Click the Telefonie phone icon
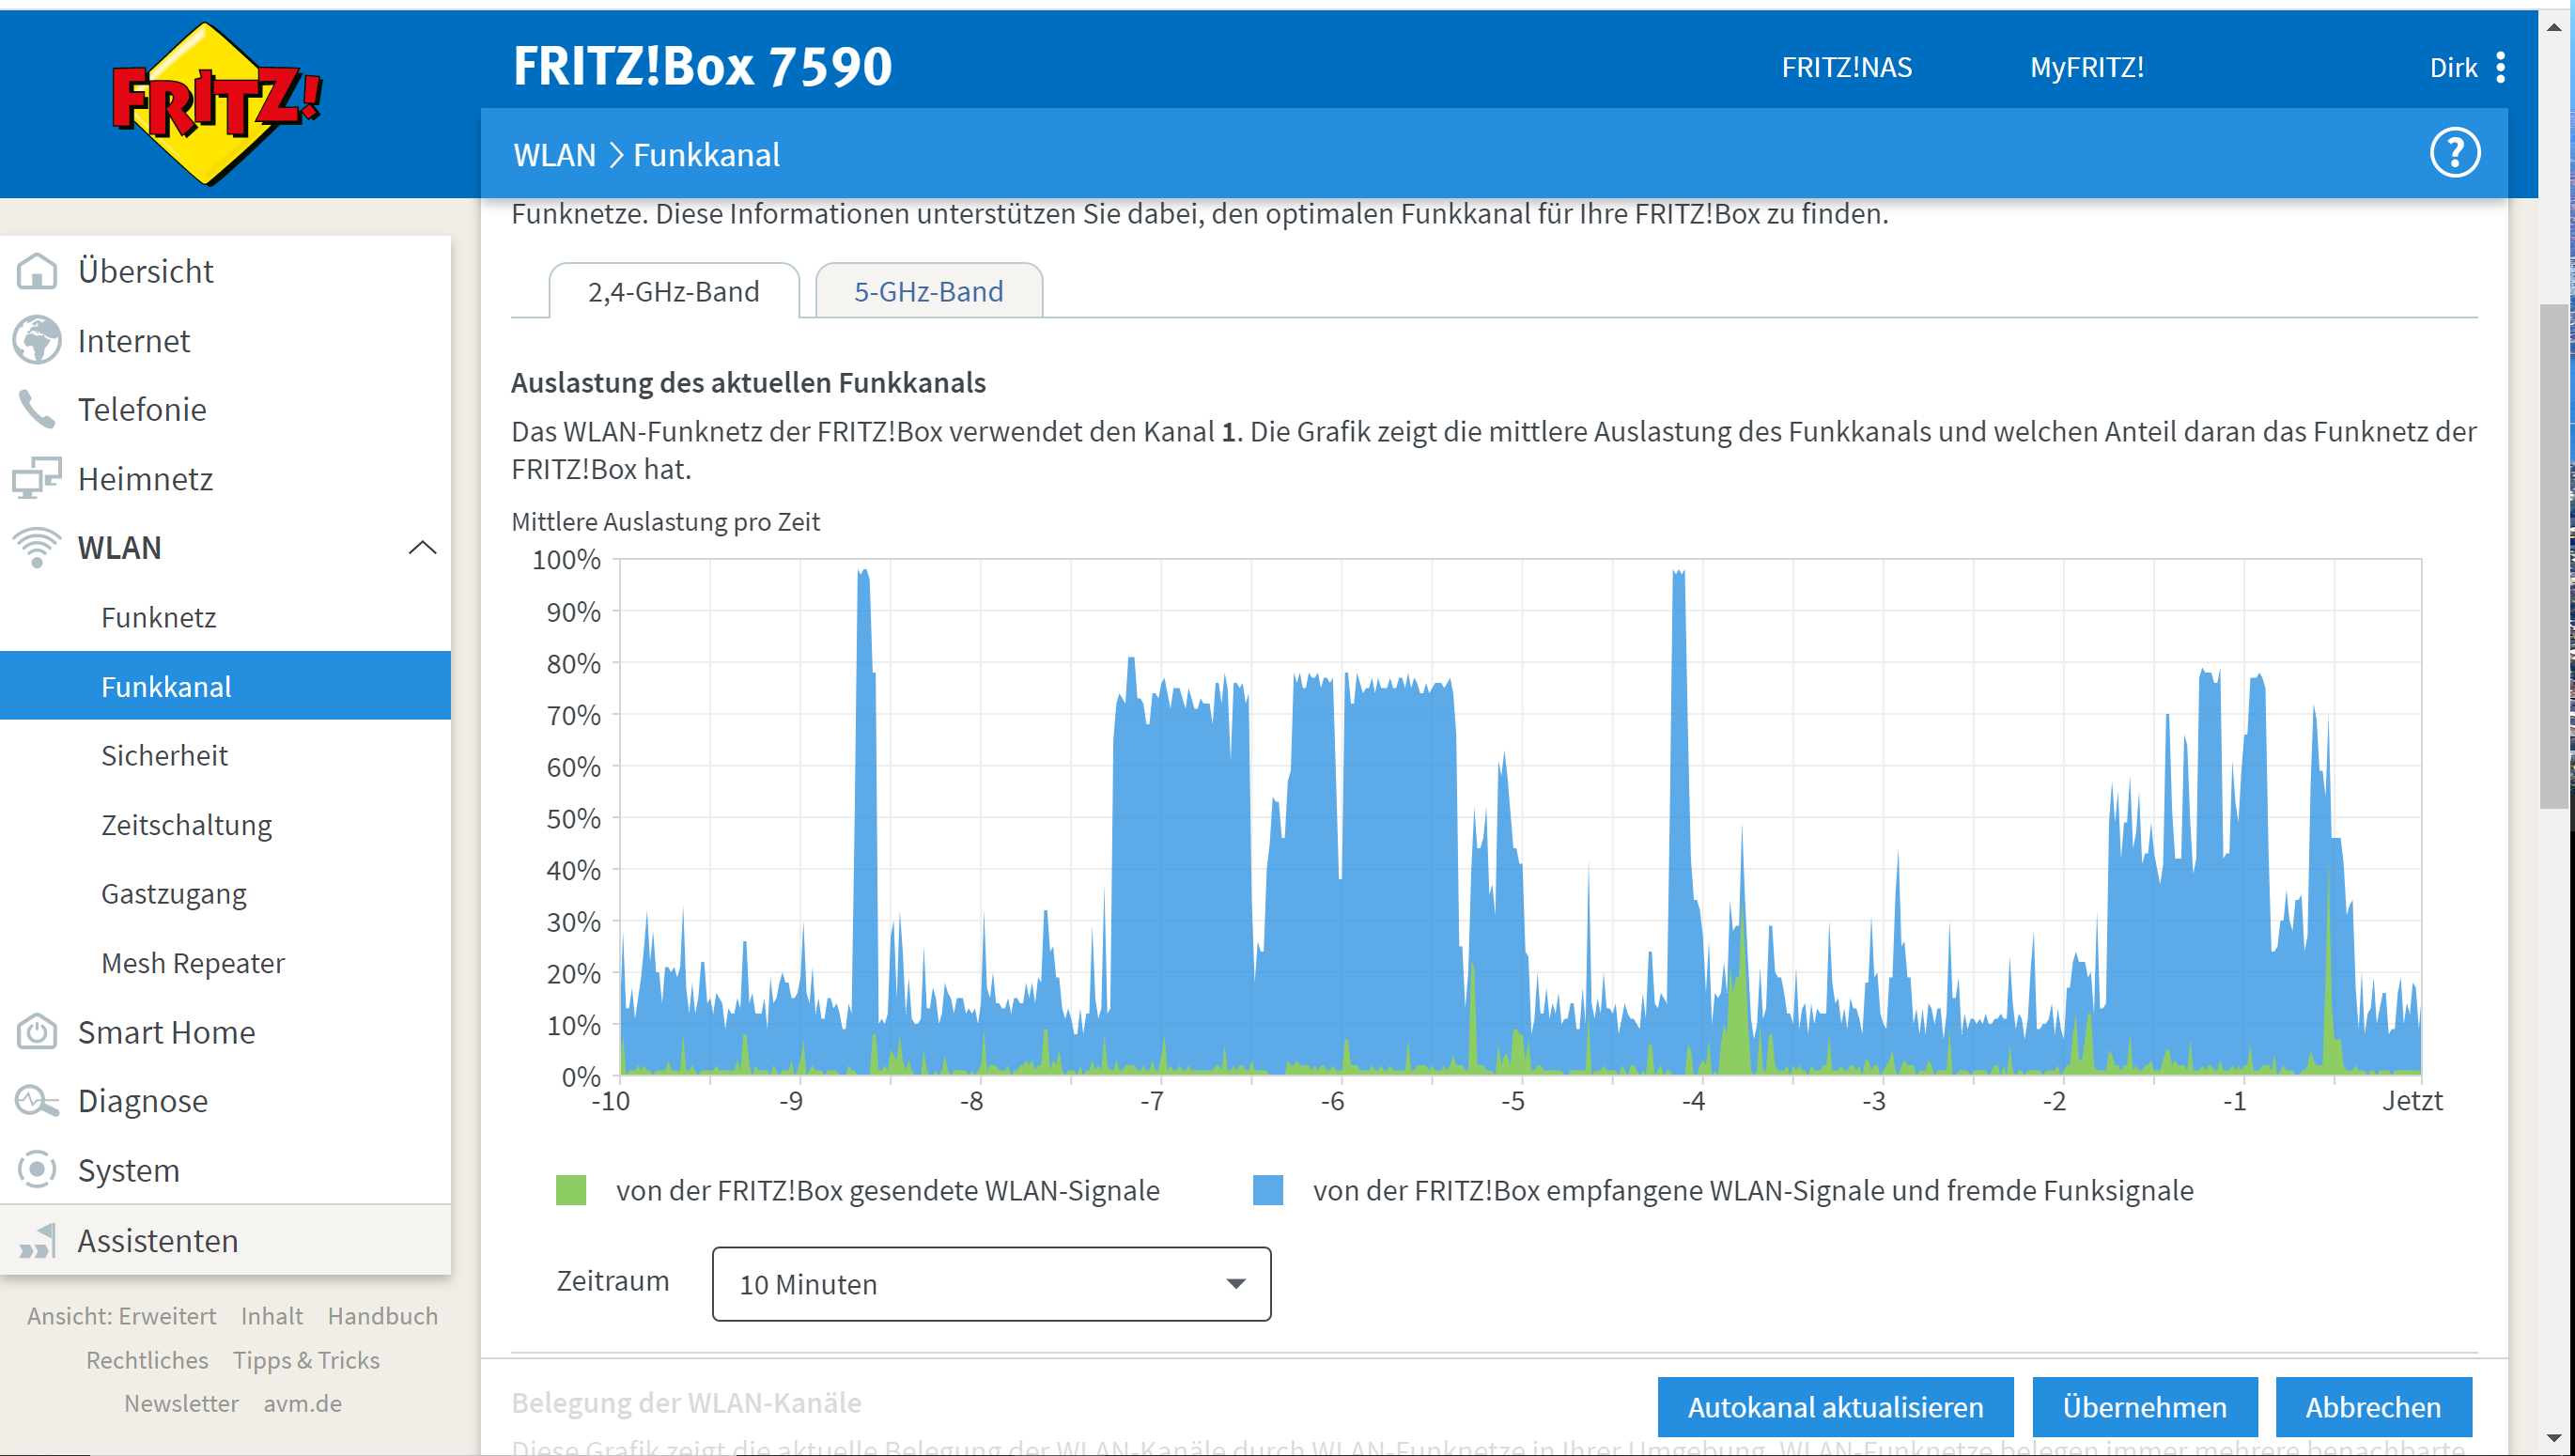 point(37,409)
